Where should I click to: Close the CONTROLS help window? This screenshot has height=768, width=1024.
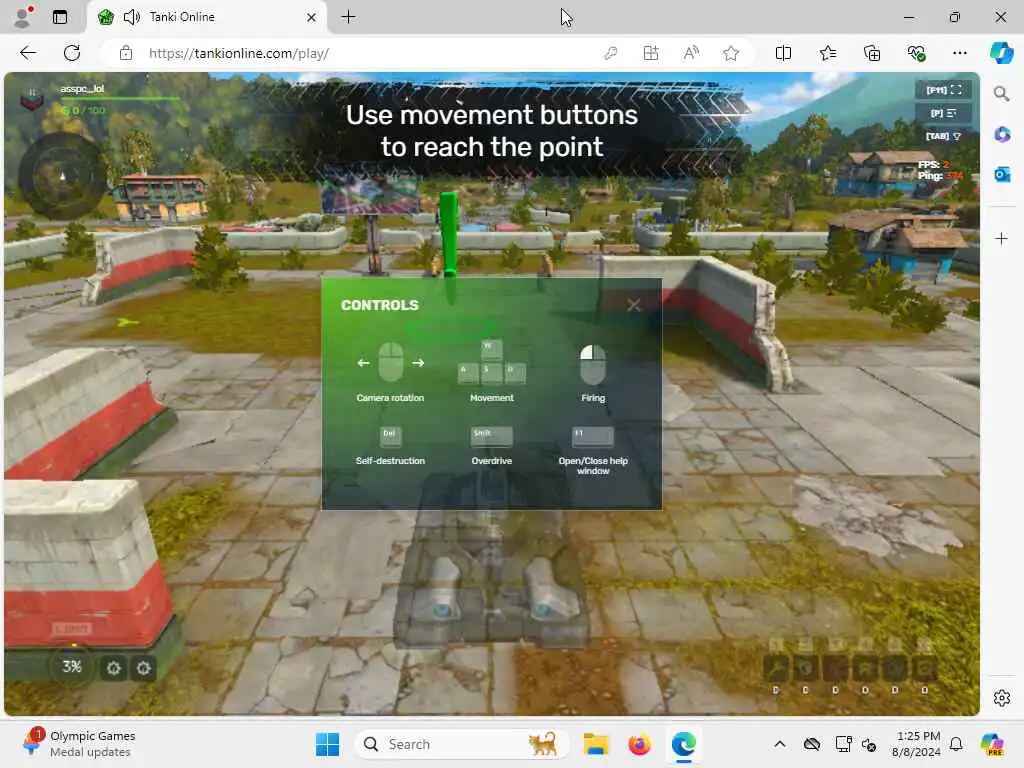(633, 305)
